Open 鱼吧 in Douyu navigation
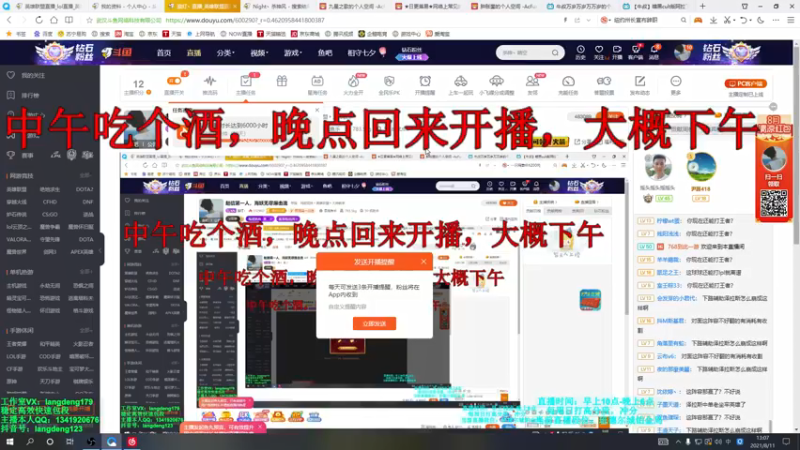Screen dimensions: 800x450 click(324, 53)
